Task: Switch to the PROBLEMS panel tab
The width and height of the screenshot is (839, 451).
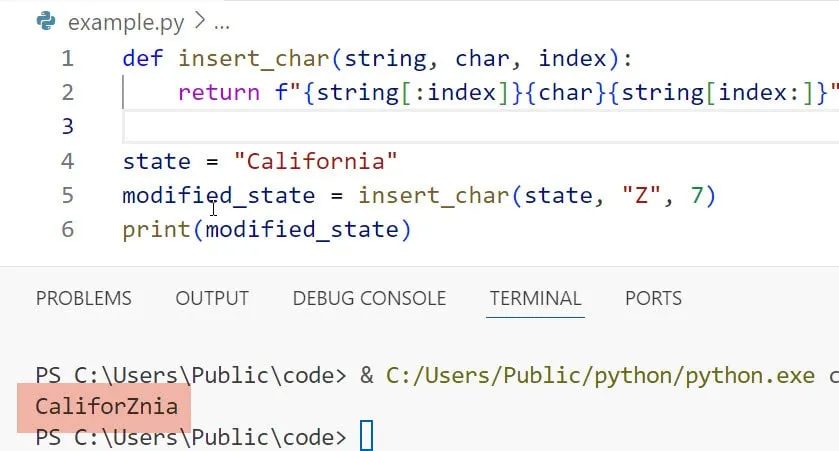Action: (83, 298)
